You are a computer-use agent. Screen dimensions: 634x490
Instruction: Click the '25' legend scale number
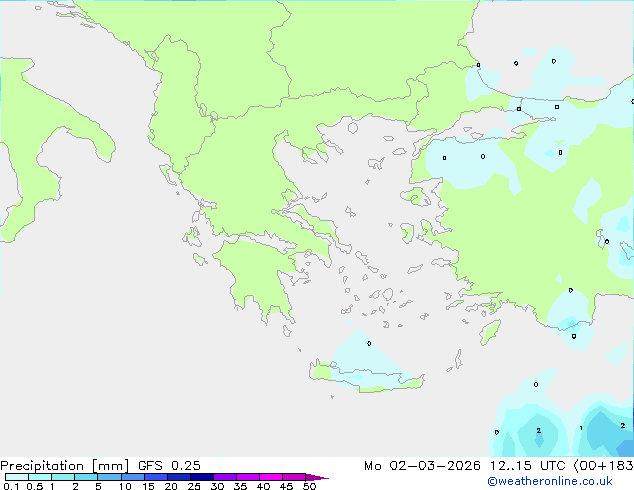pyautogui.click(x=194, y=486)
